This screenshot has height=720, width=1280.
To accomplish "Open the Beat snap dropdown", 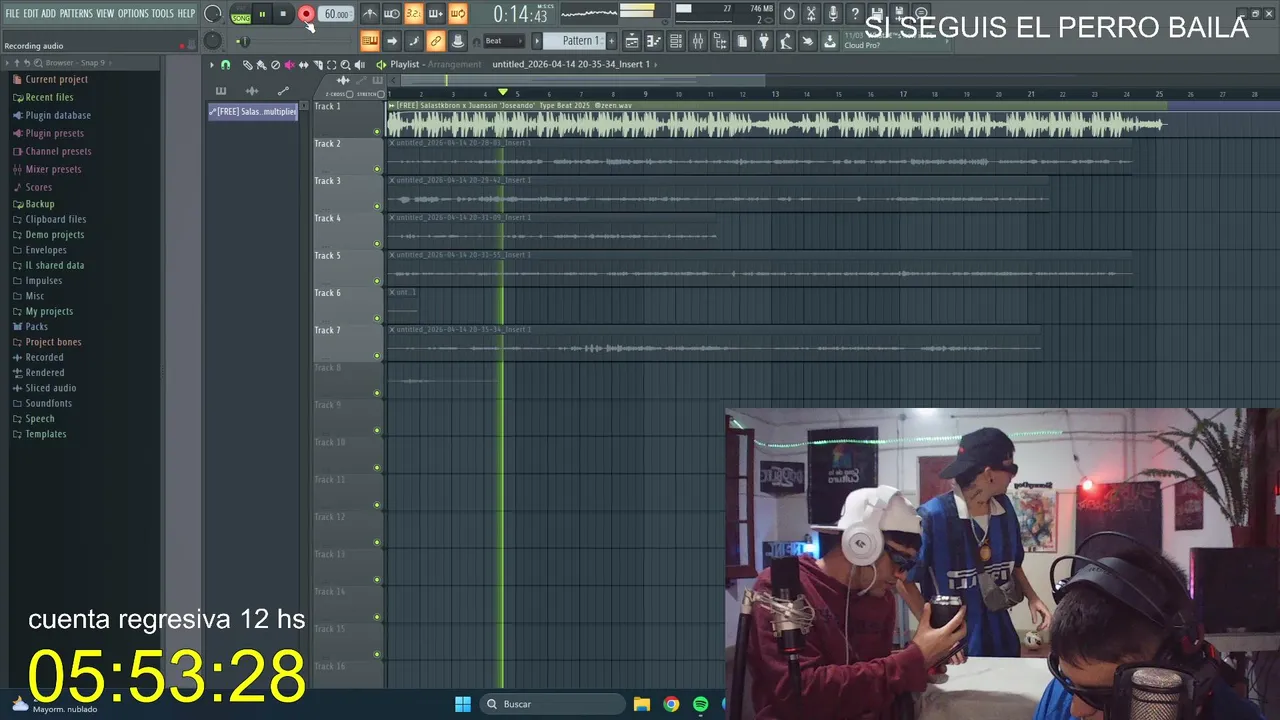I will coord(504,41).
